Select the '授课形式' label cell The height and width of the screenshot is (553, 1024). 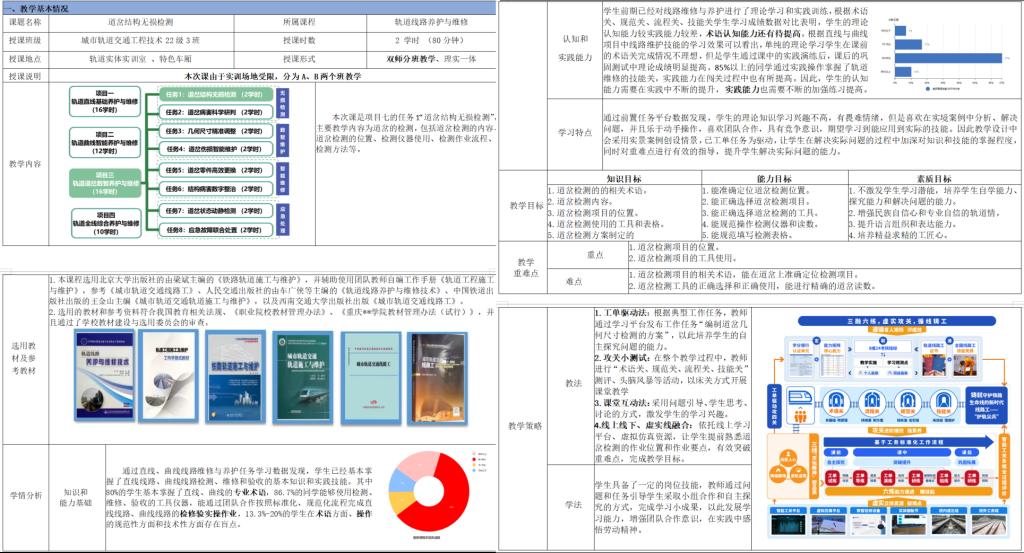[300, 59]
